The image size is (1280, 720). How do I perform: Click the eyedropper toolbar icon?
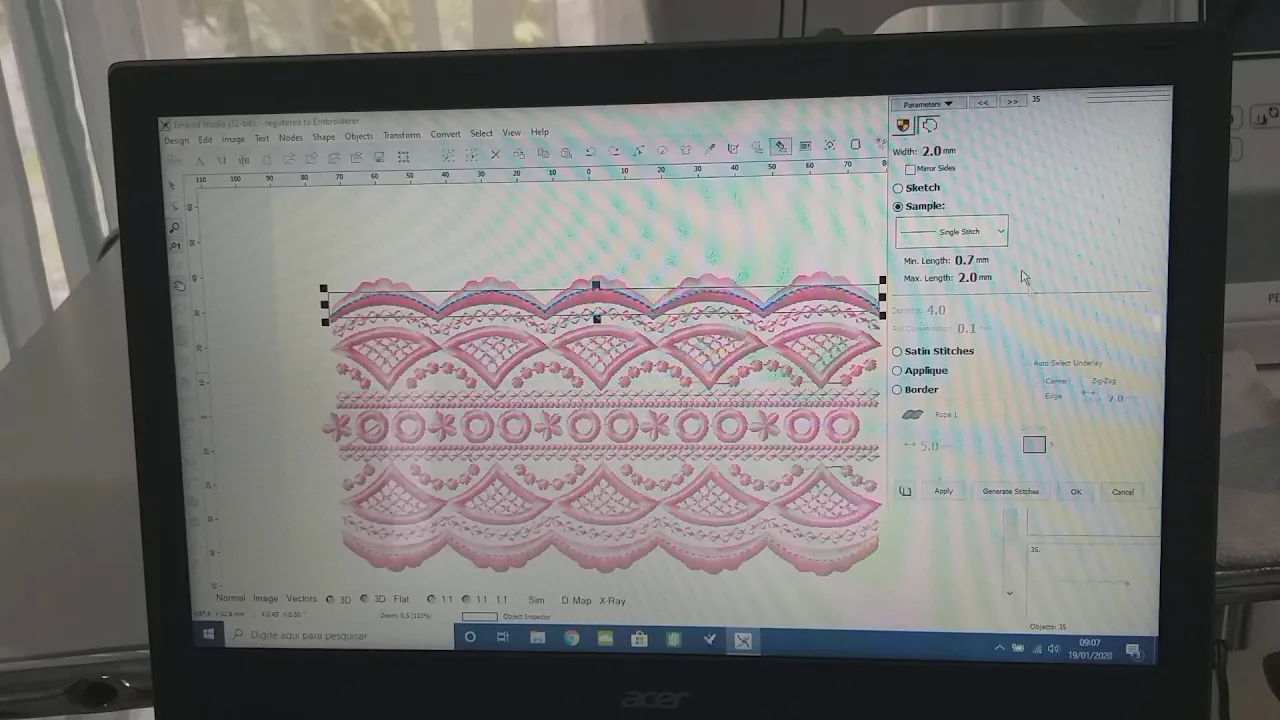pyautogui.click(x=710, y=149)
